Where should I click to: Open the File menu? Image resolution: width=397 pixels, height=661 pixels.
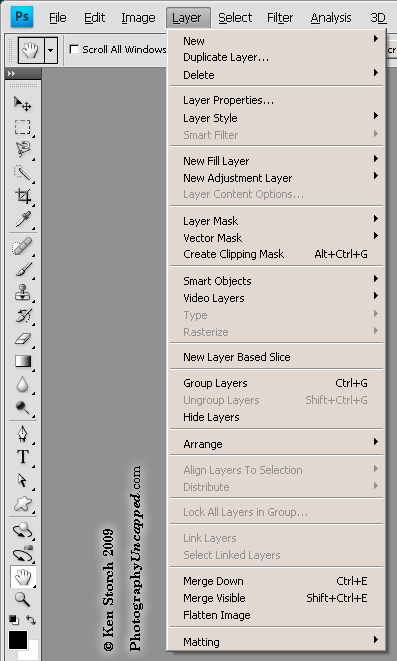click(x=58, y=18)
